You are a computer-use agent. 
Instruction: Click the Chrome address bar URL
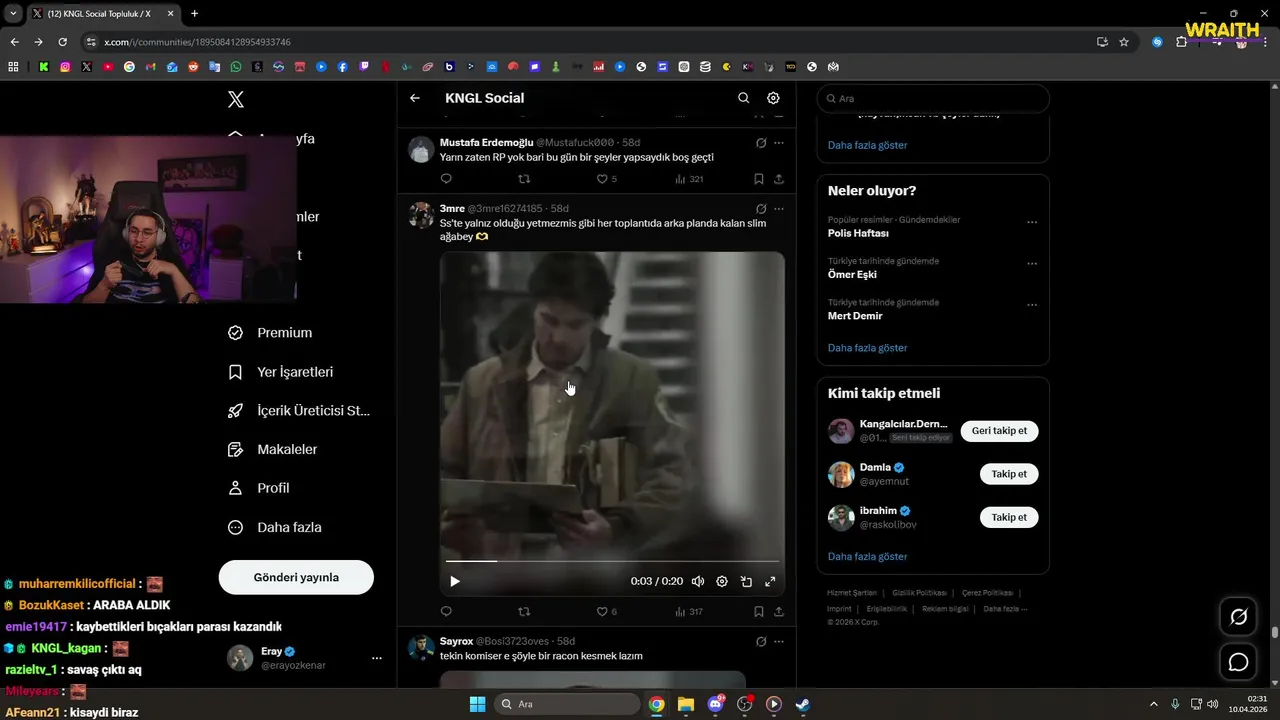197,42
